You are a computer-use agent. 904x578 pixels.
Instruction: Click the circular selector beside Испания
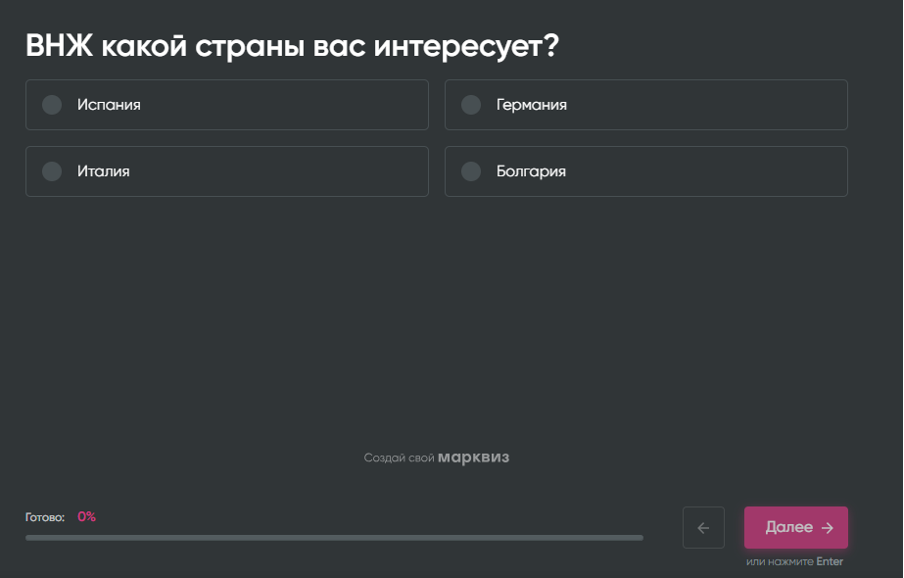pos(51,104)
